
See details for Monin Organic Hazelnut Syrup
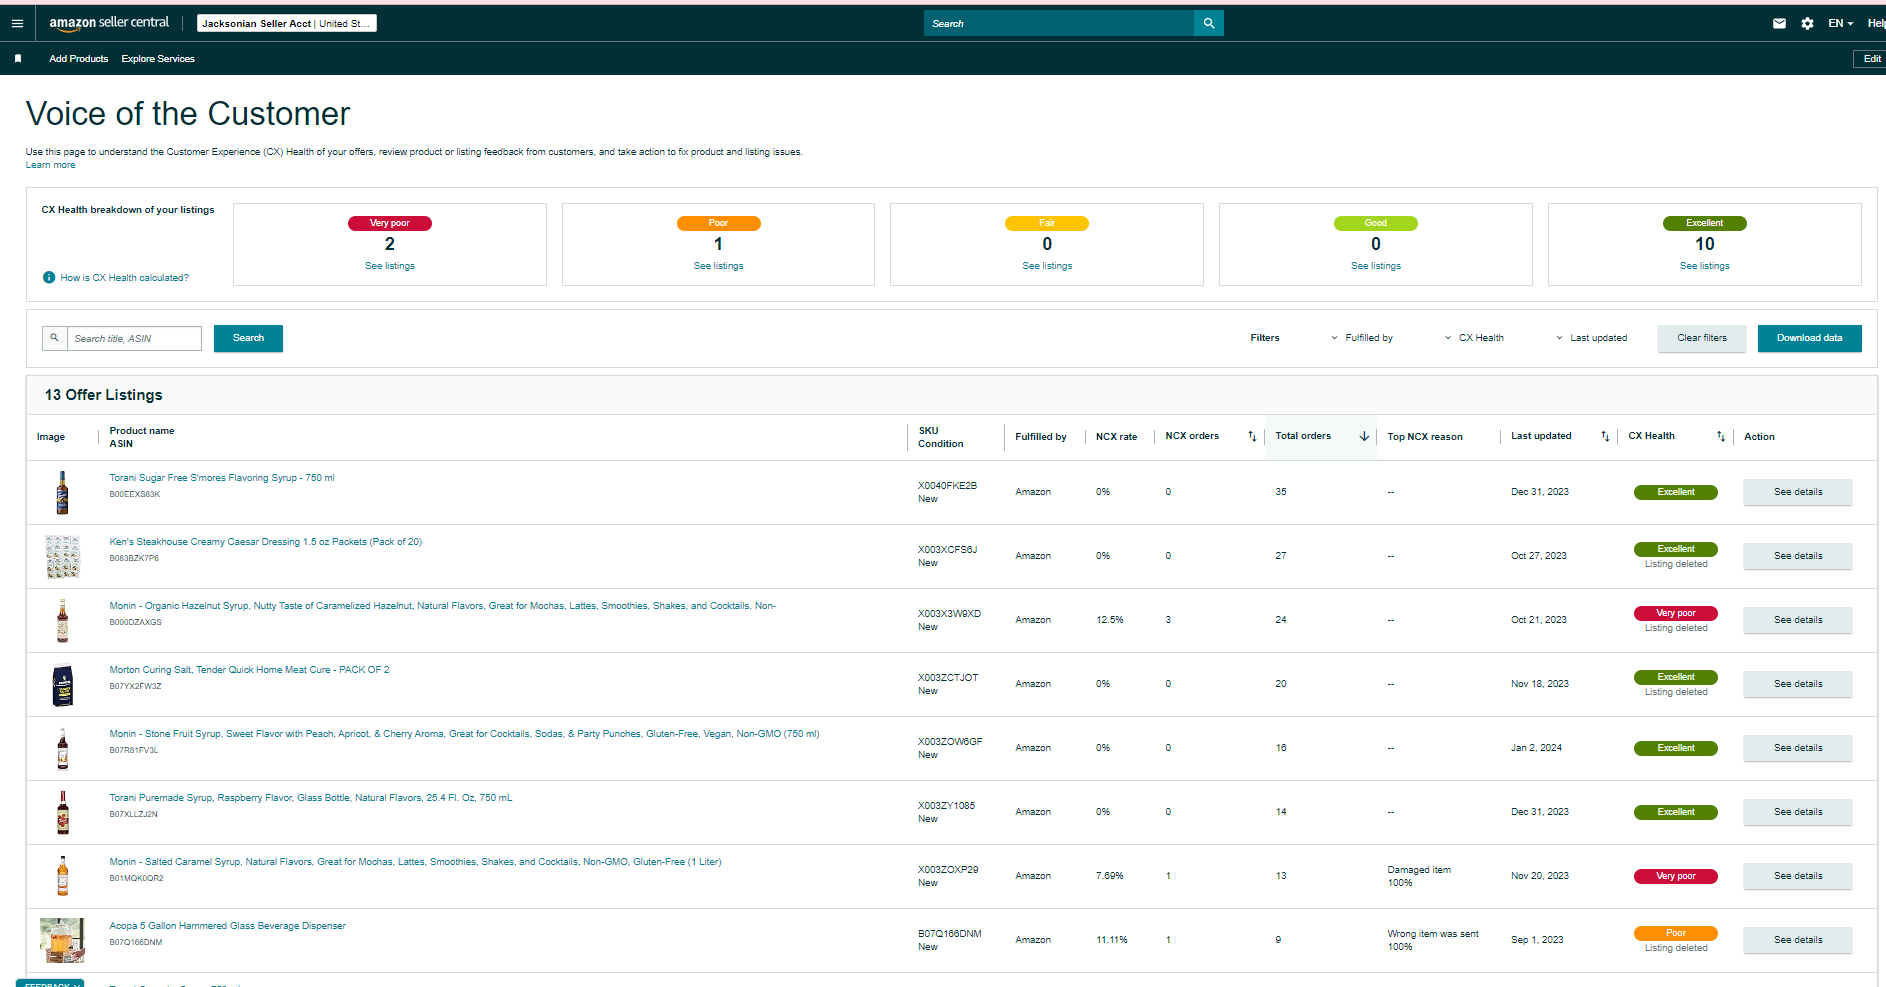click(1798, 620)
